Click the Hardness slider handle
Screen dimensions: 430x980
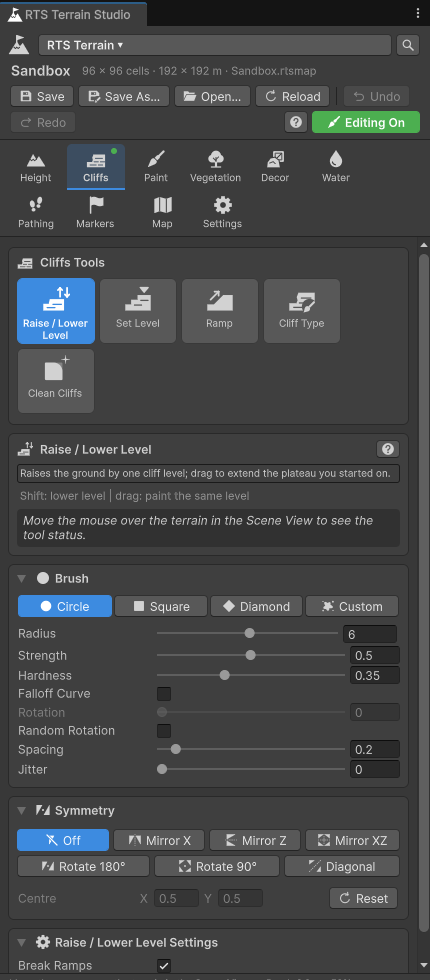pos(224,675)
